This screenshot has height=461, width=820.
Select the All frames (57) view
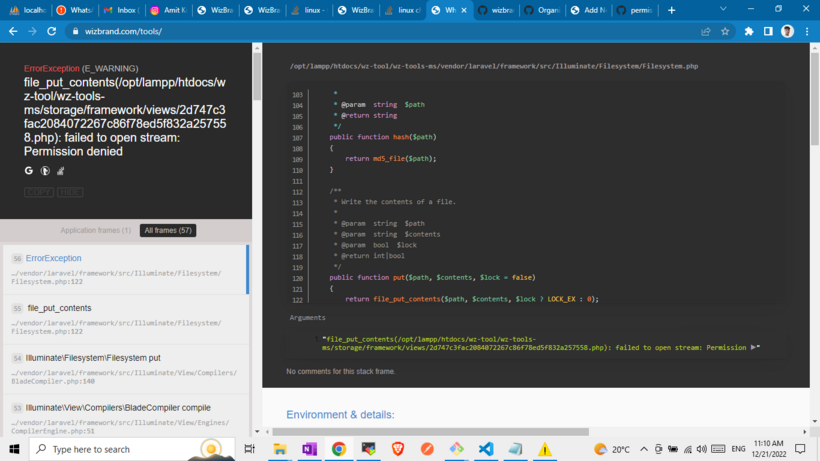(168, 230)
